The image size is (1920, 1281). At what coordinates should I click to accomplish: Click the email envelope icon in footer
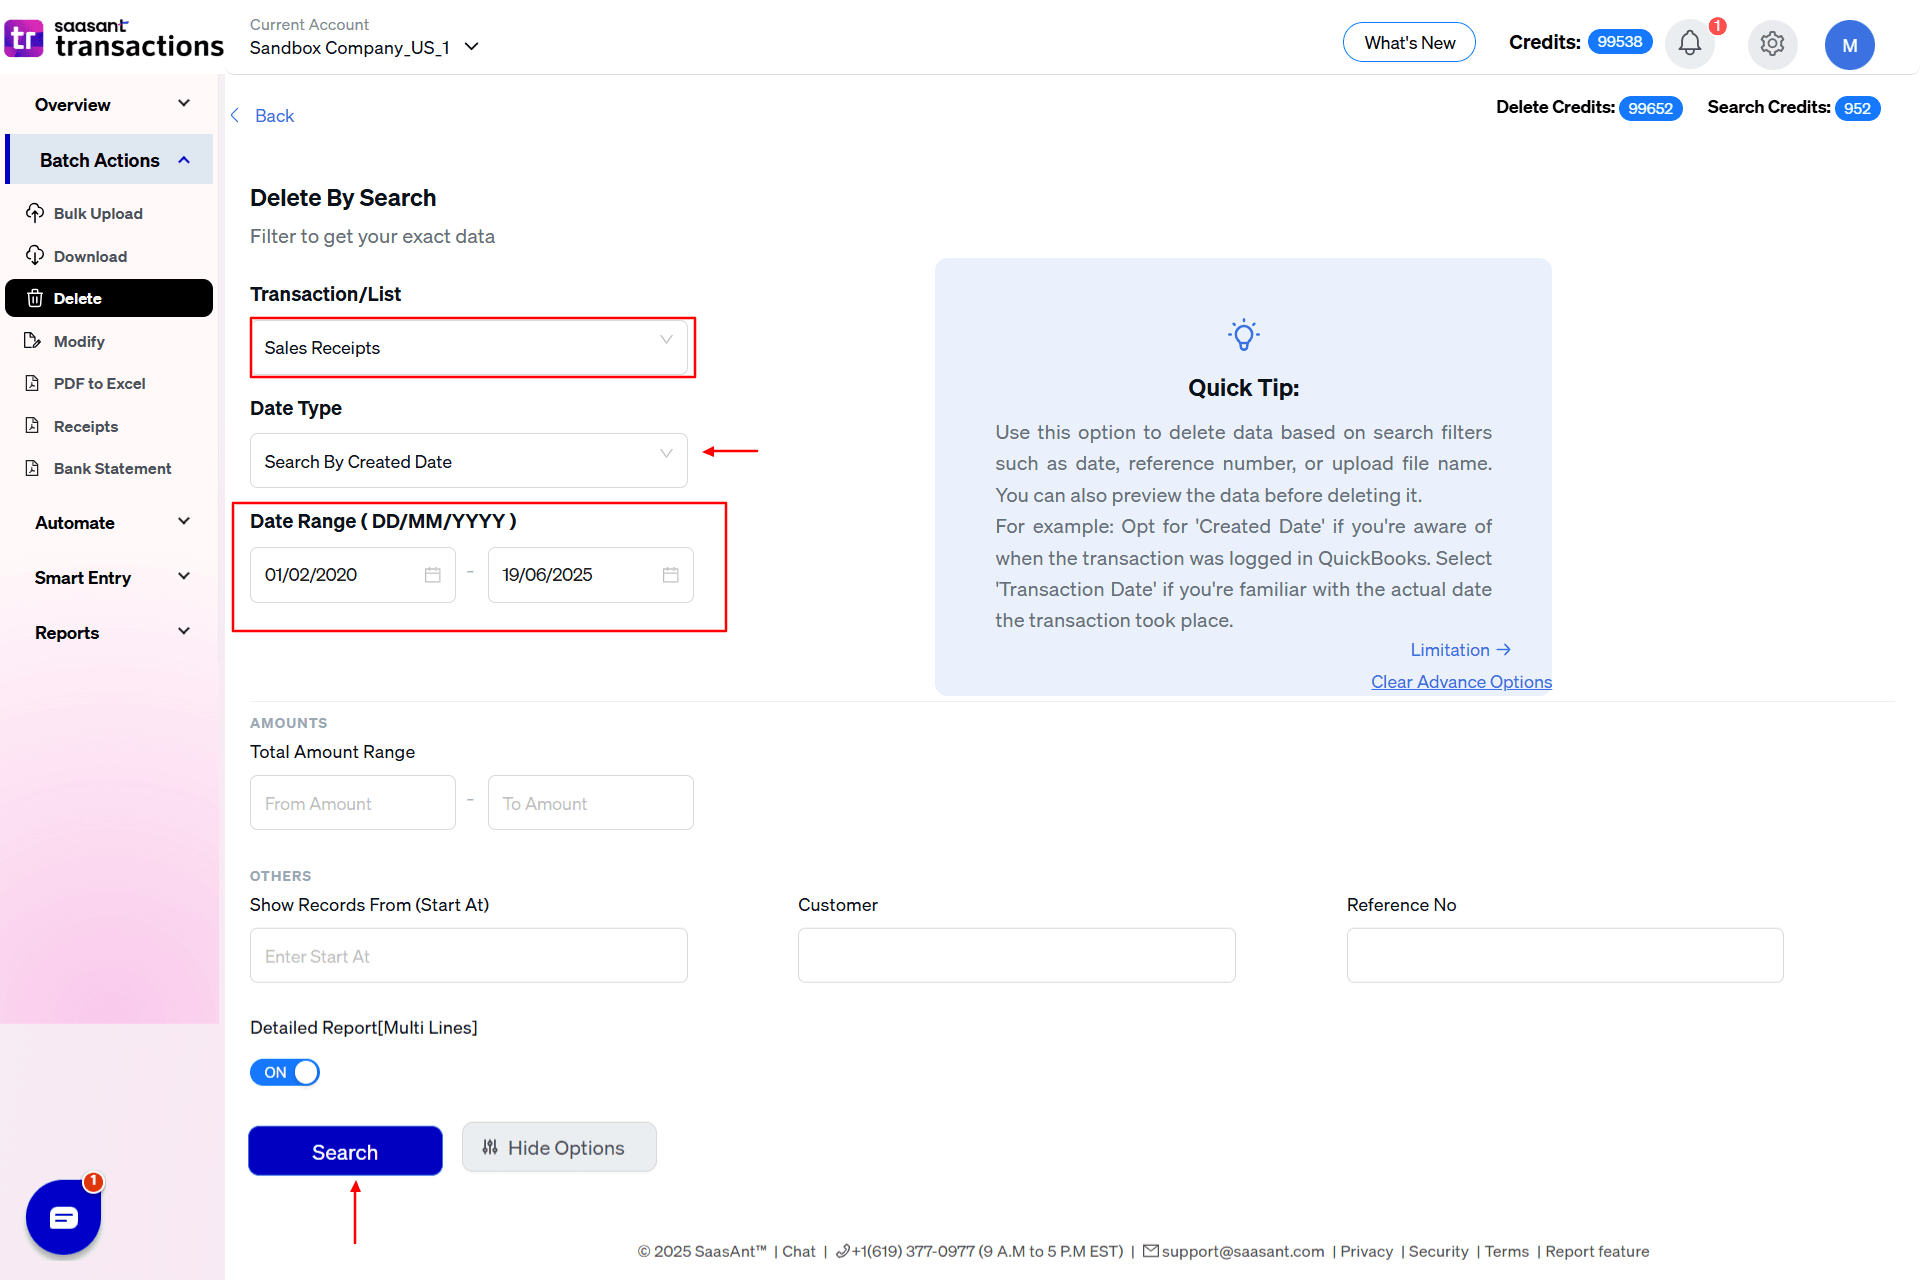click(1150, 1251)
